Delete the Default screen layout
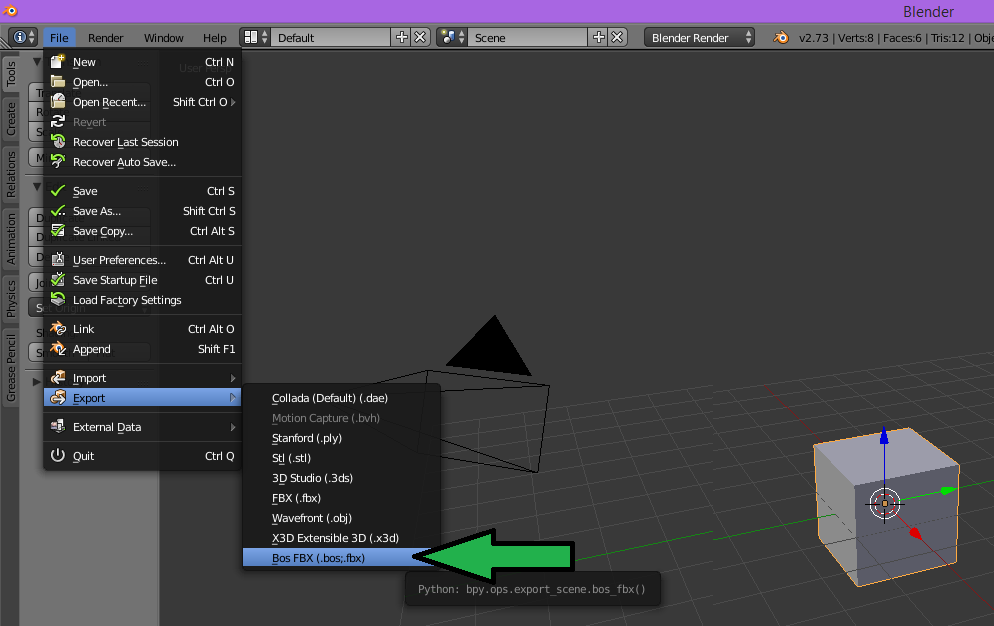994x626 pixels. (420, 37)
